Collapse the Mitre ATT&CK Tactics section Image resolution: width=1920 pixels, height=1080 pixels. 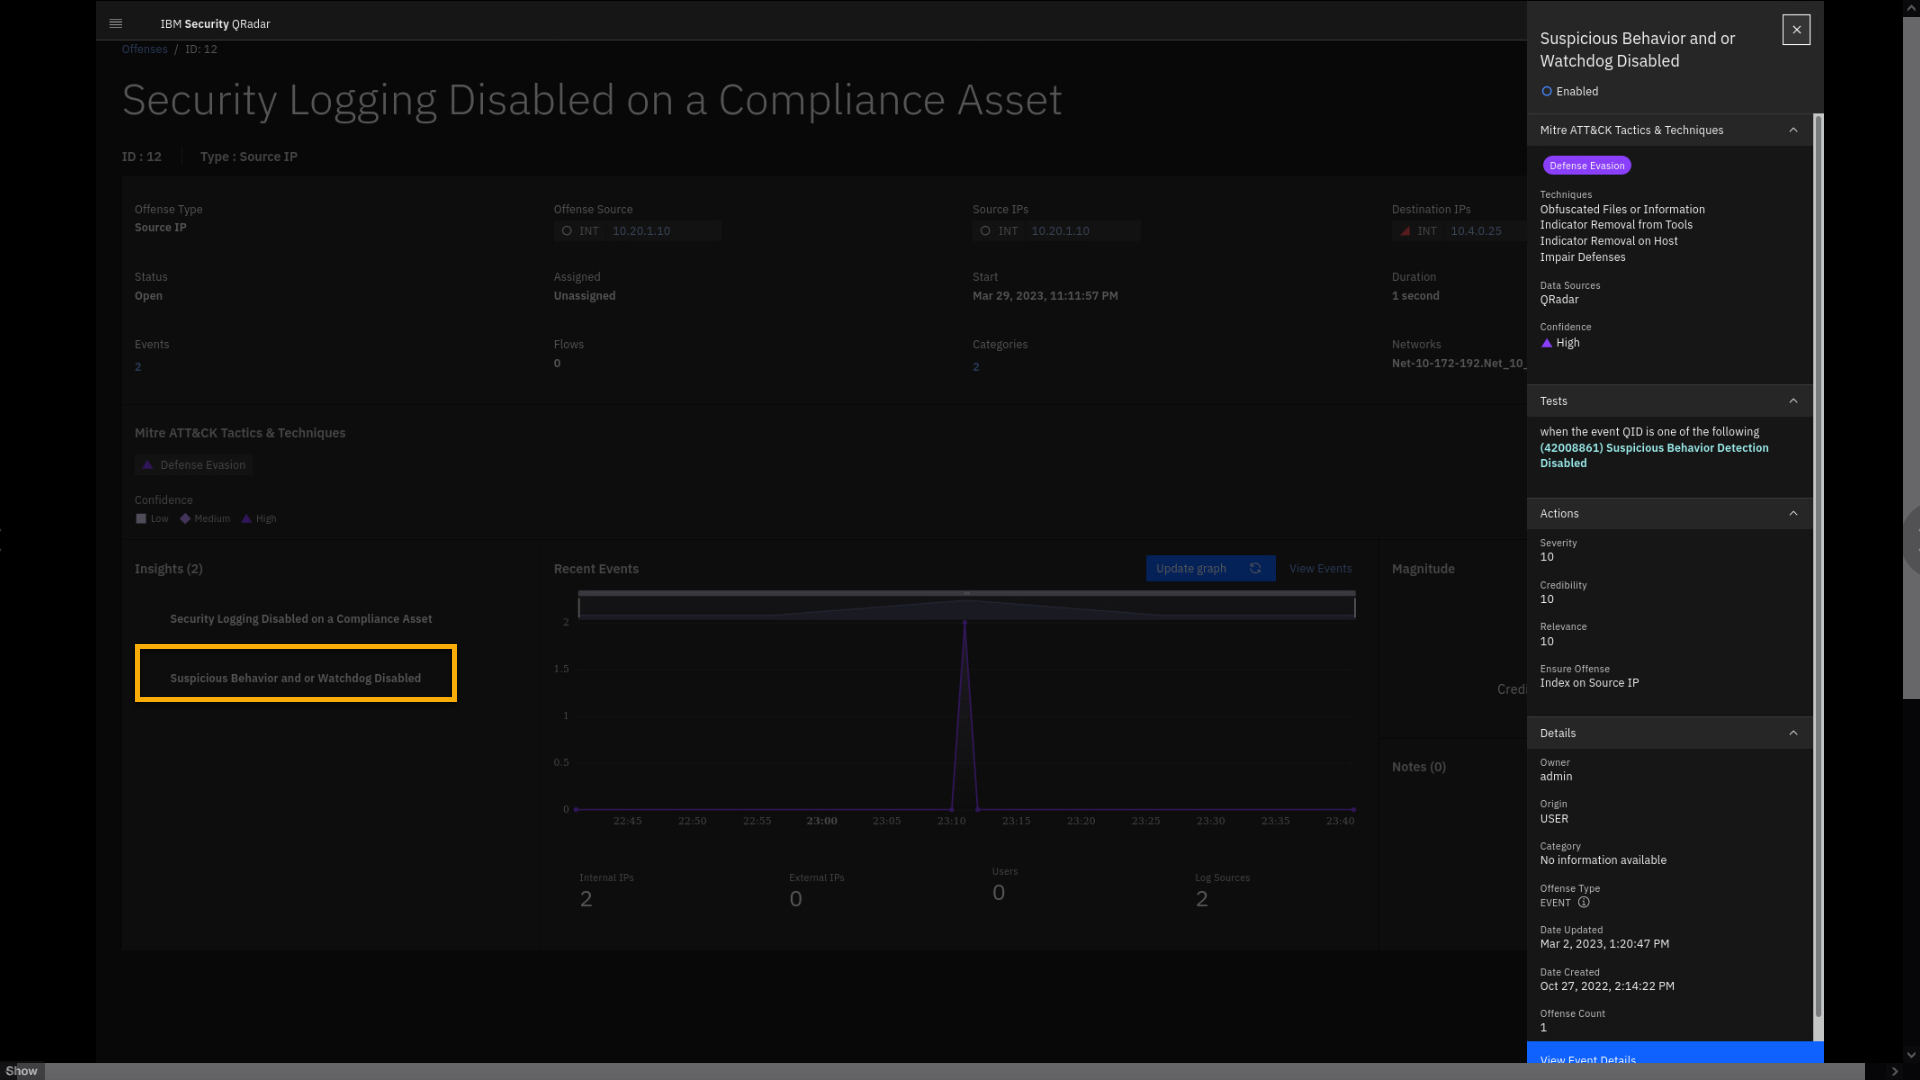coord(1793,130)
